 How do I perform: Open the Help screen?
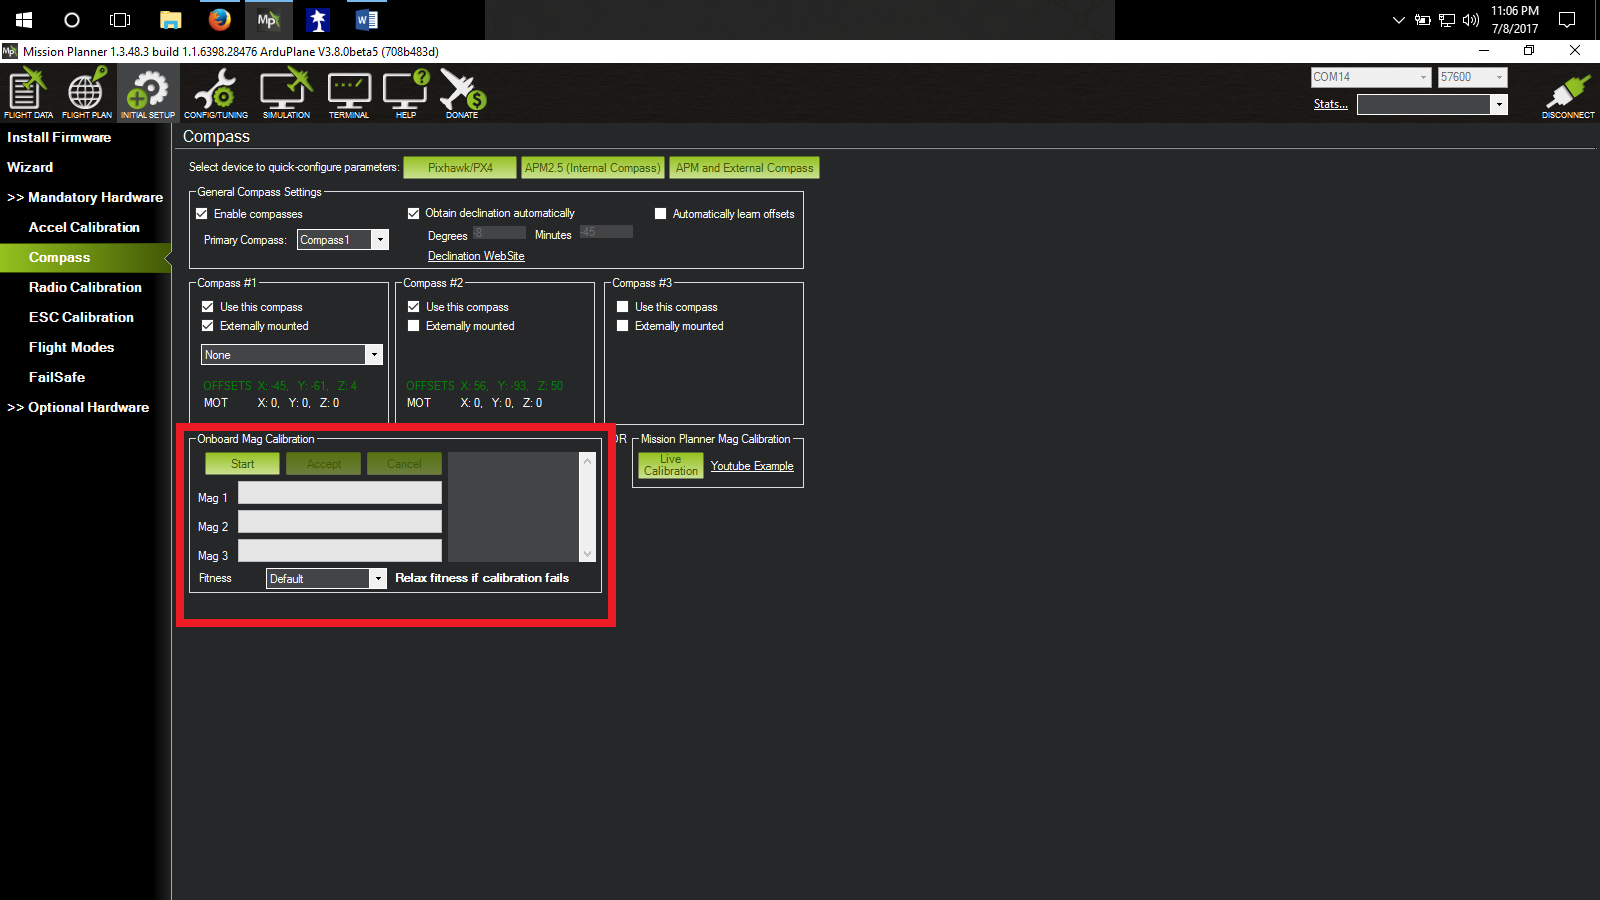406,93
